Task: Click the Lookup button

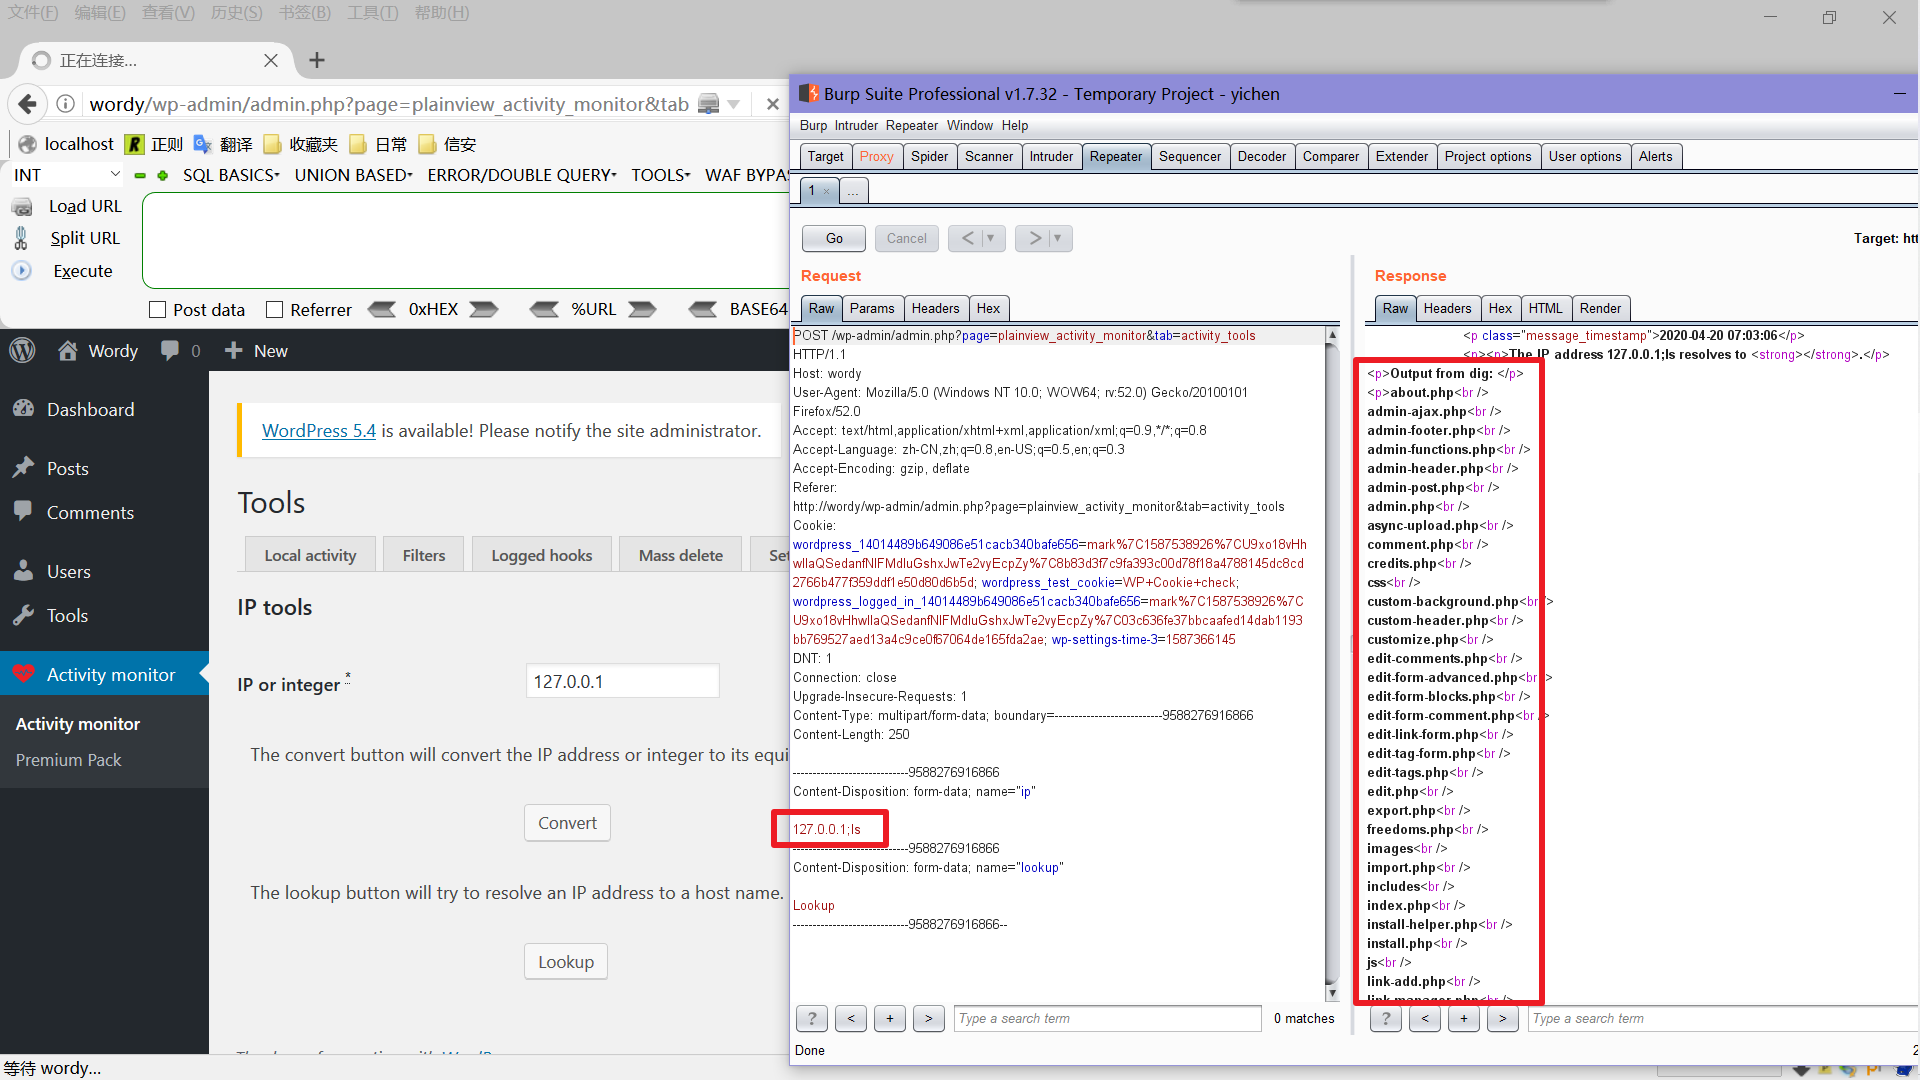Action: tap(566, 962)
